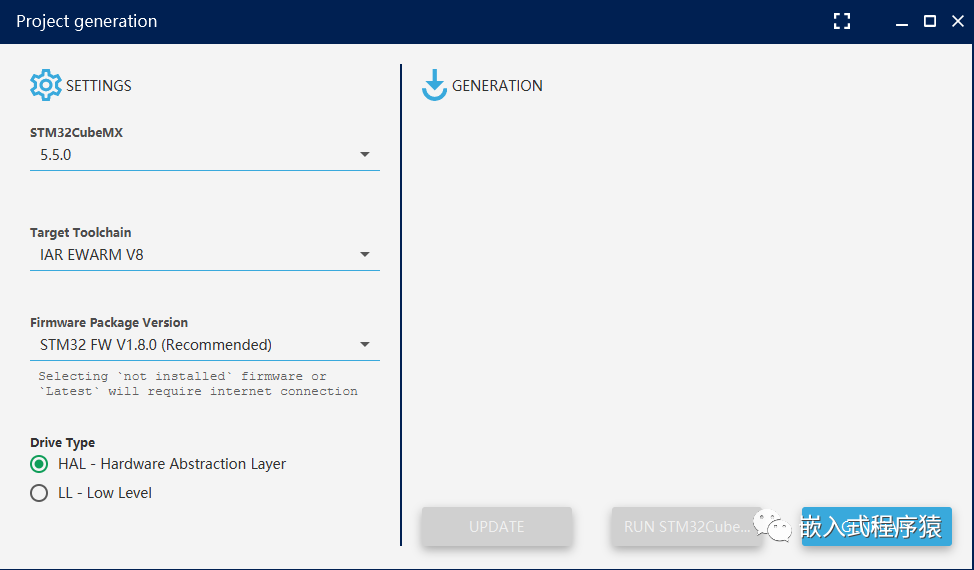Viewport: 974px width, 570px height.
Task: Select HAL - Hardware Abstraction Layer option
Action: tap(39, 464)
